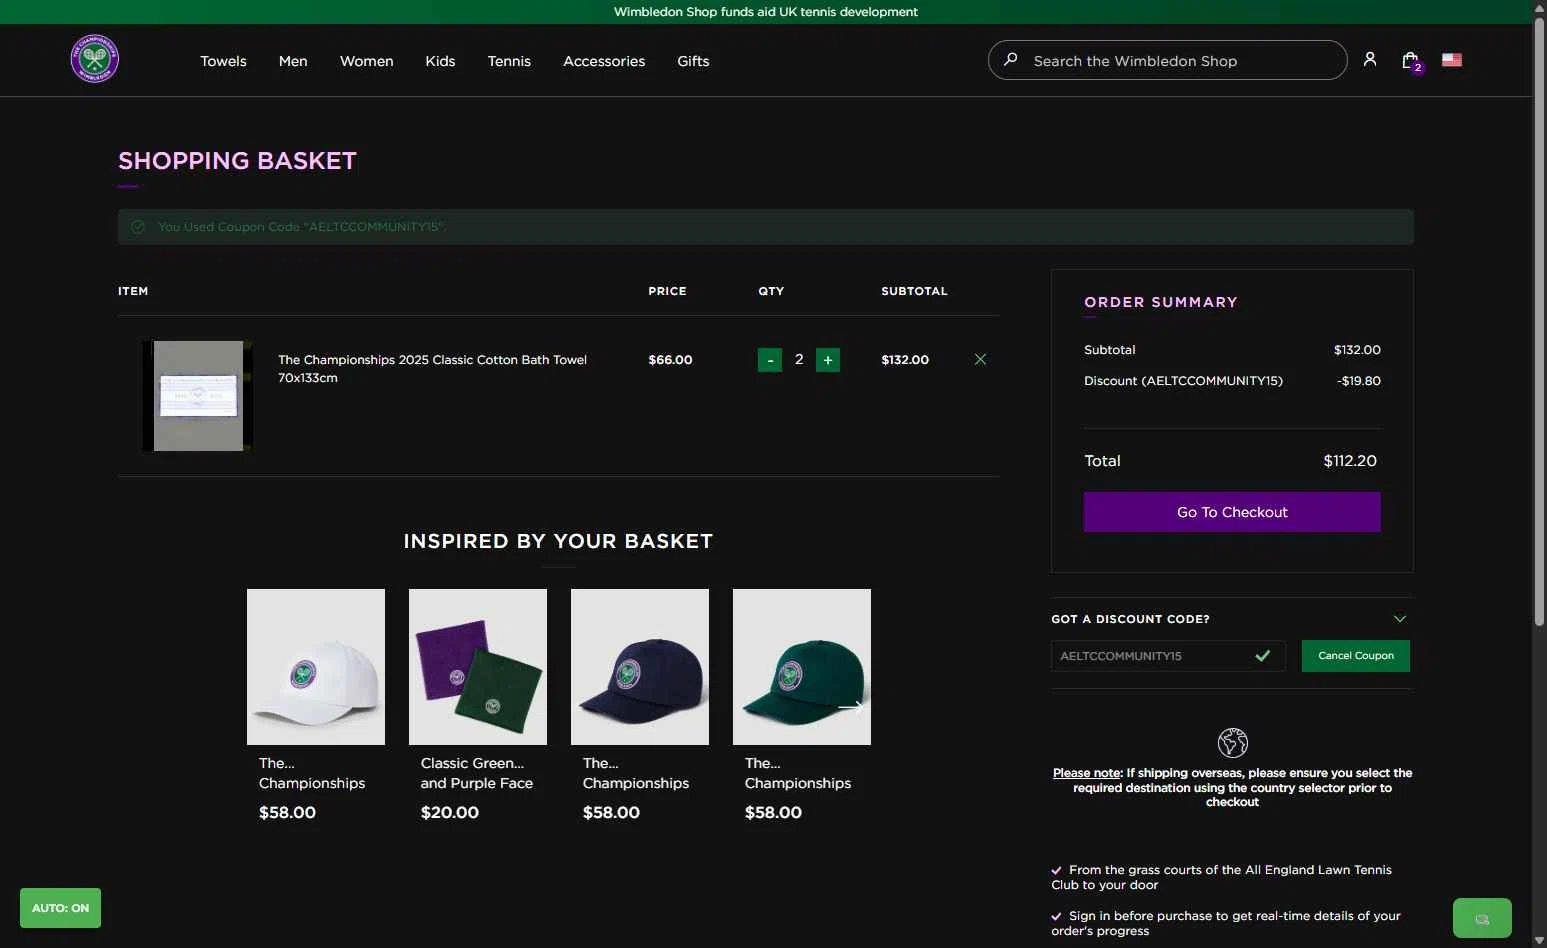Open the Towels menu
Screen dimensions: 1547x948
[x=223, y=61]
